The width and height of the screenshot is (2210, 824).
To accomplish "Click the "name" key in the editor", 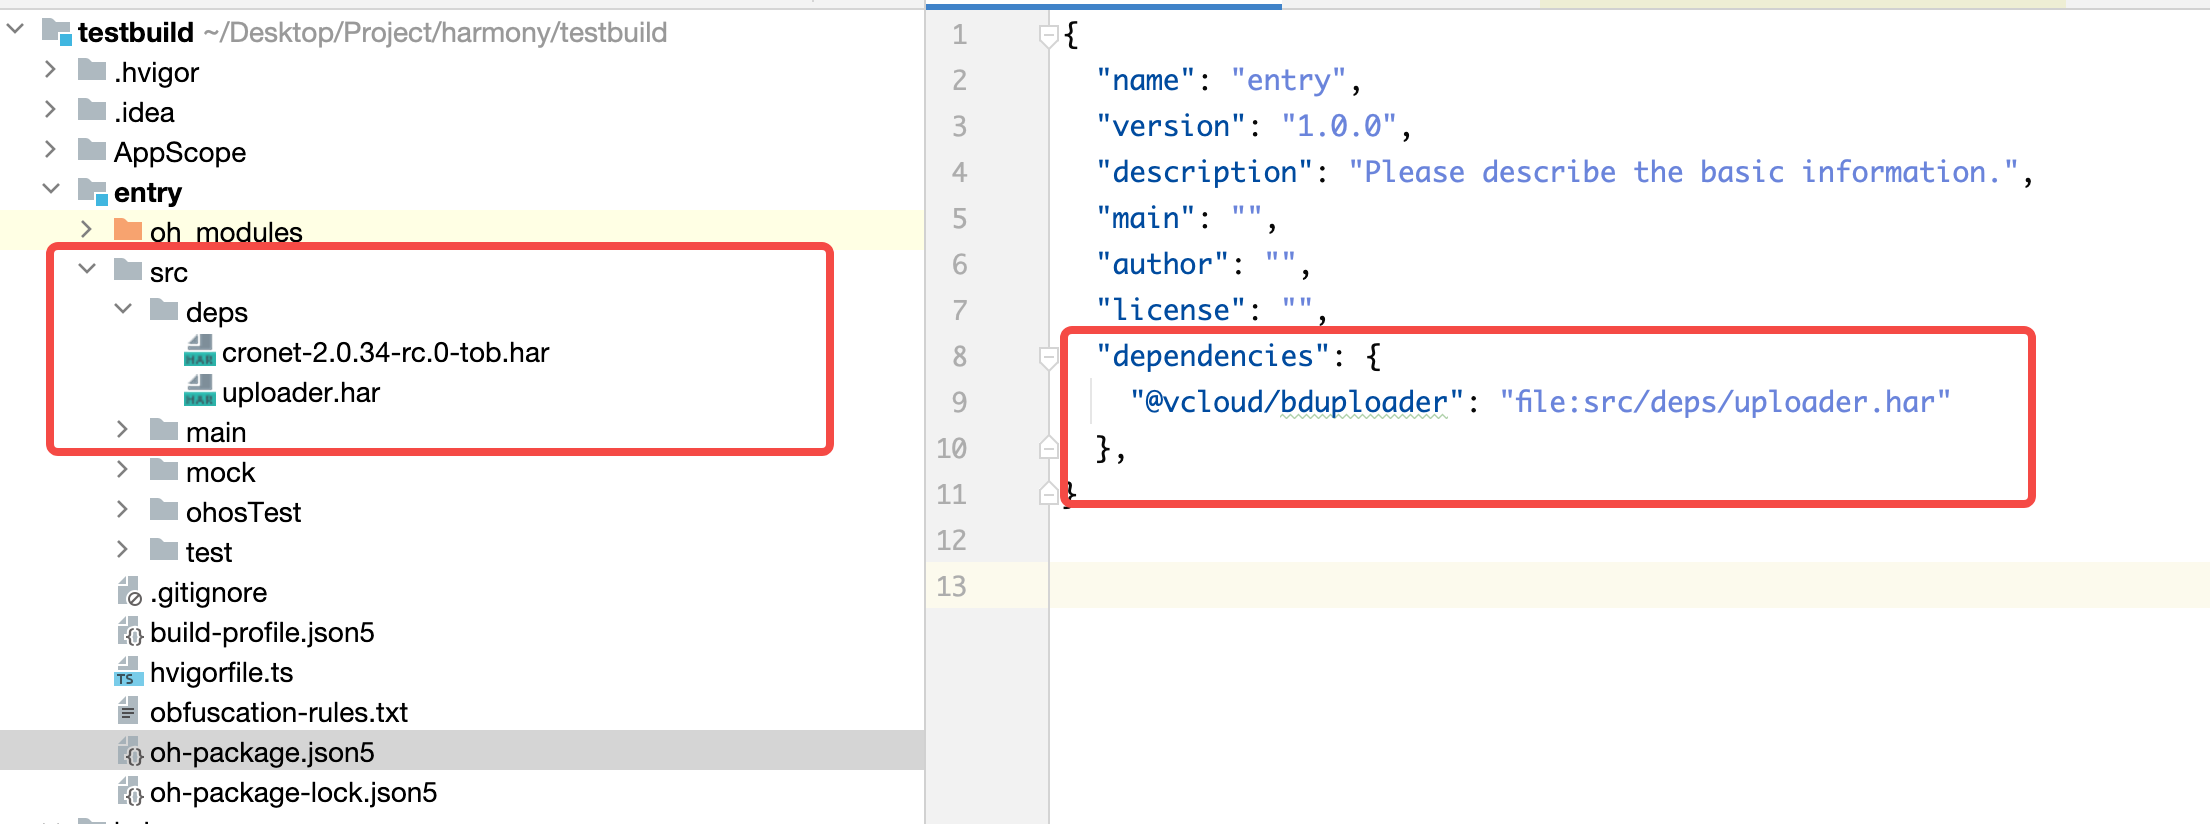I will (1145, 80).
